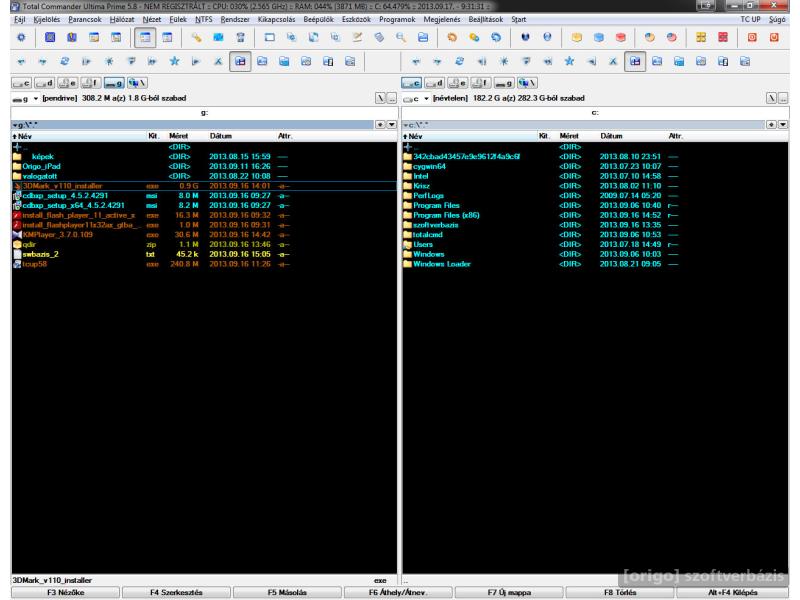Click left panel's X-shaped cut icon

point(218,62)
